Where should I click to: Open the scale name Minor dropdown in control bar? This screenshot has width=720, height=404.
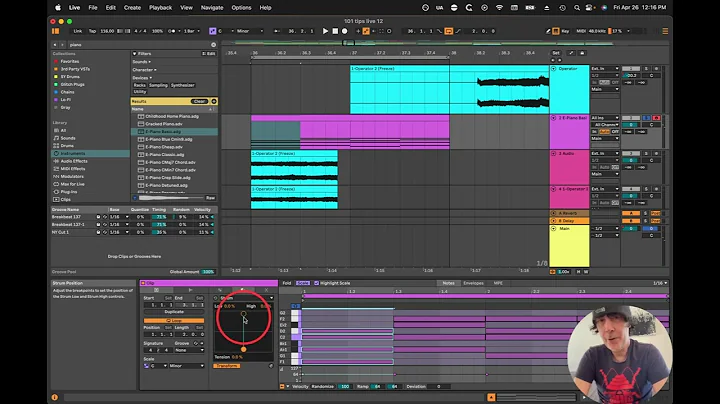pyautogui.click(x=250, y=31)
